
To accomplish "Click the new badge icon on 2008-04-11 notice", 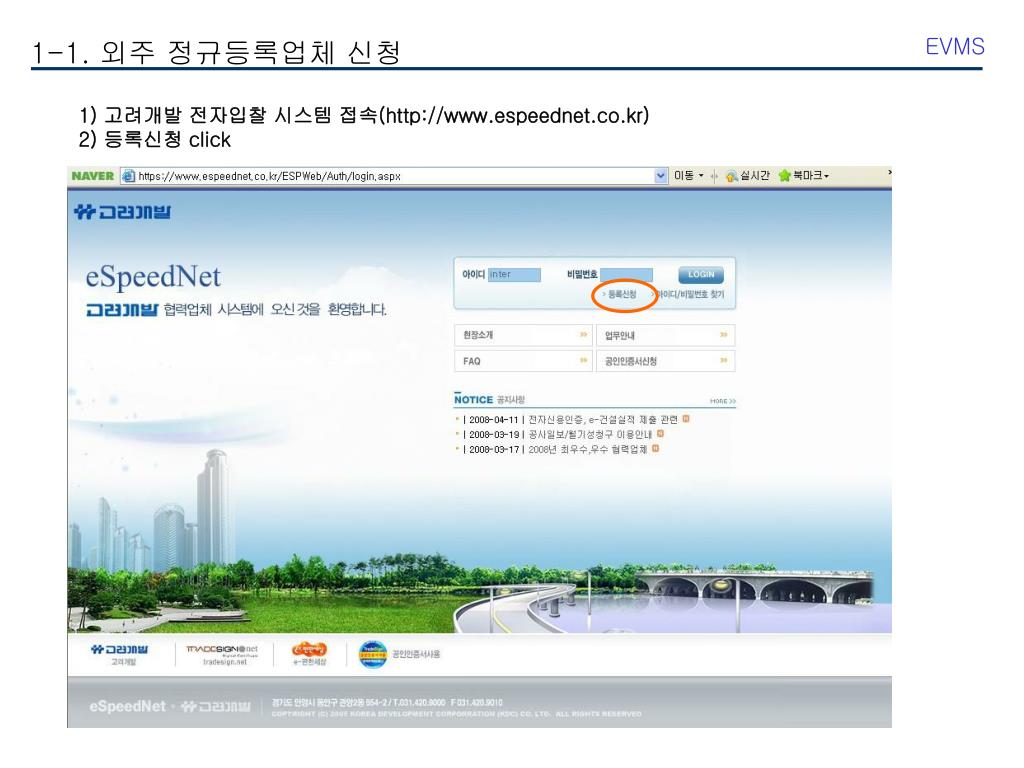I will (686, 419).
